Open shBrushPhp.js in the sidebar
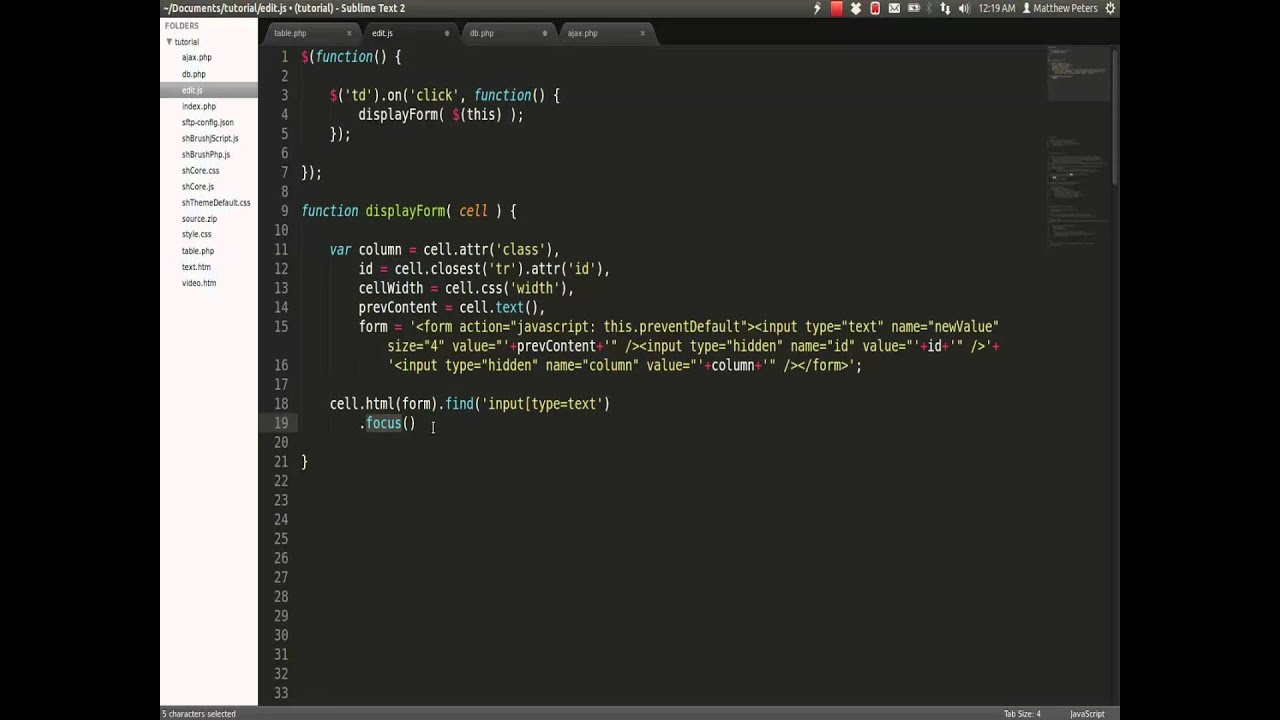1280x720 pixels. pyautogui.click(x=205, y=154)
